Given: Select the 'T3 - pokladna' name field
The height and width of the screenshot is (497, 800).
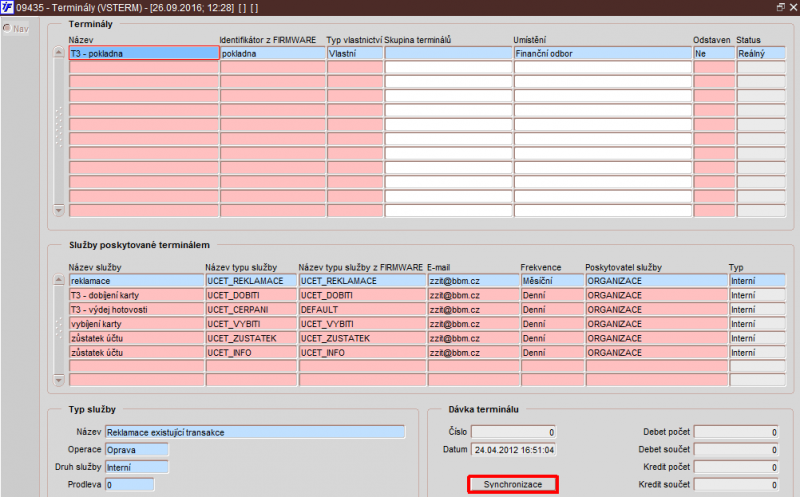Looking at the screenshot, I should (x=144, y=53).
